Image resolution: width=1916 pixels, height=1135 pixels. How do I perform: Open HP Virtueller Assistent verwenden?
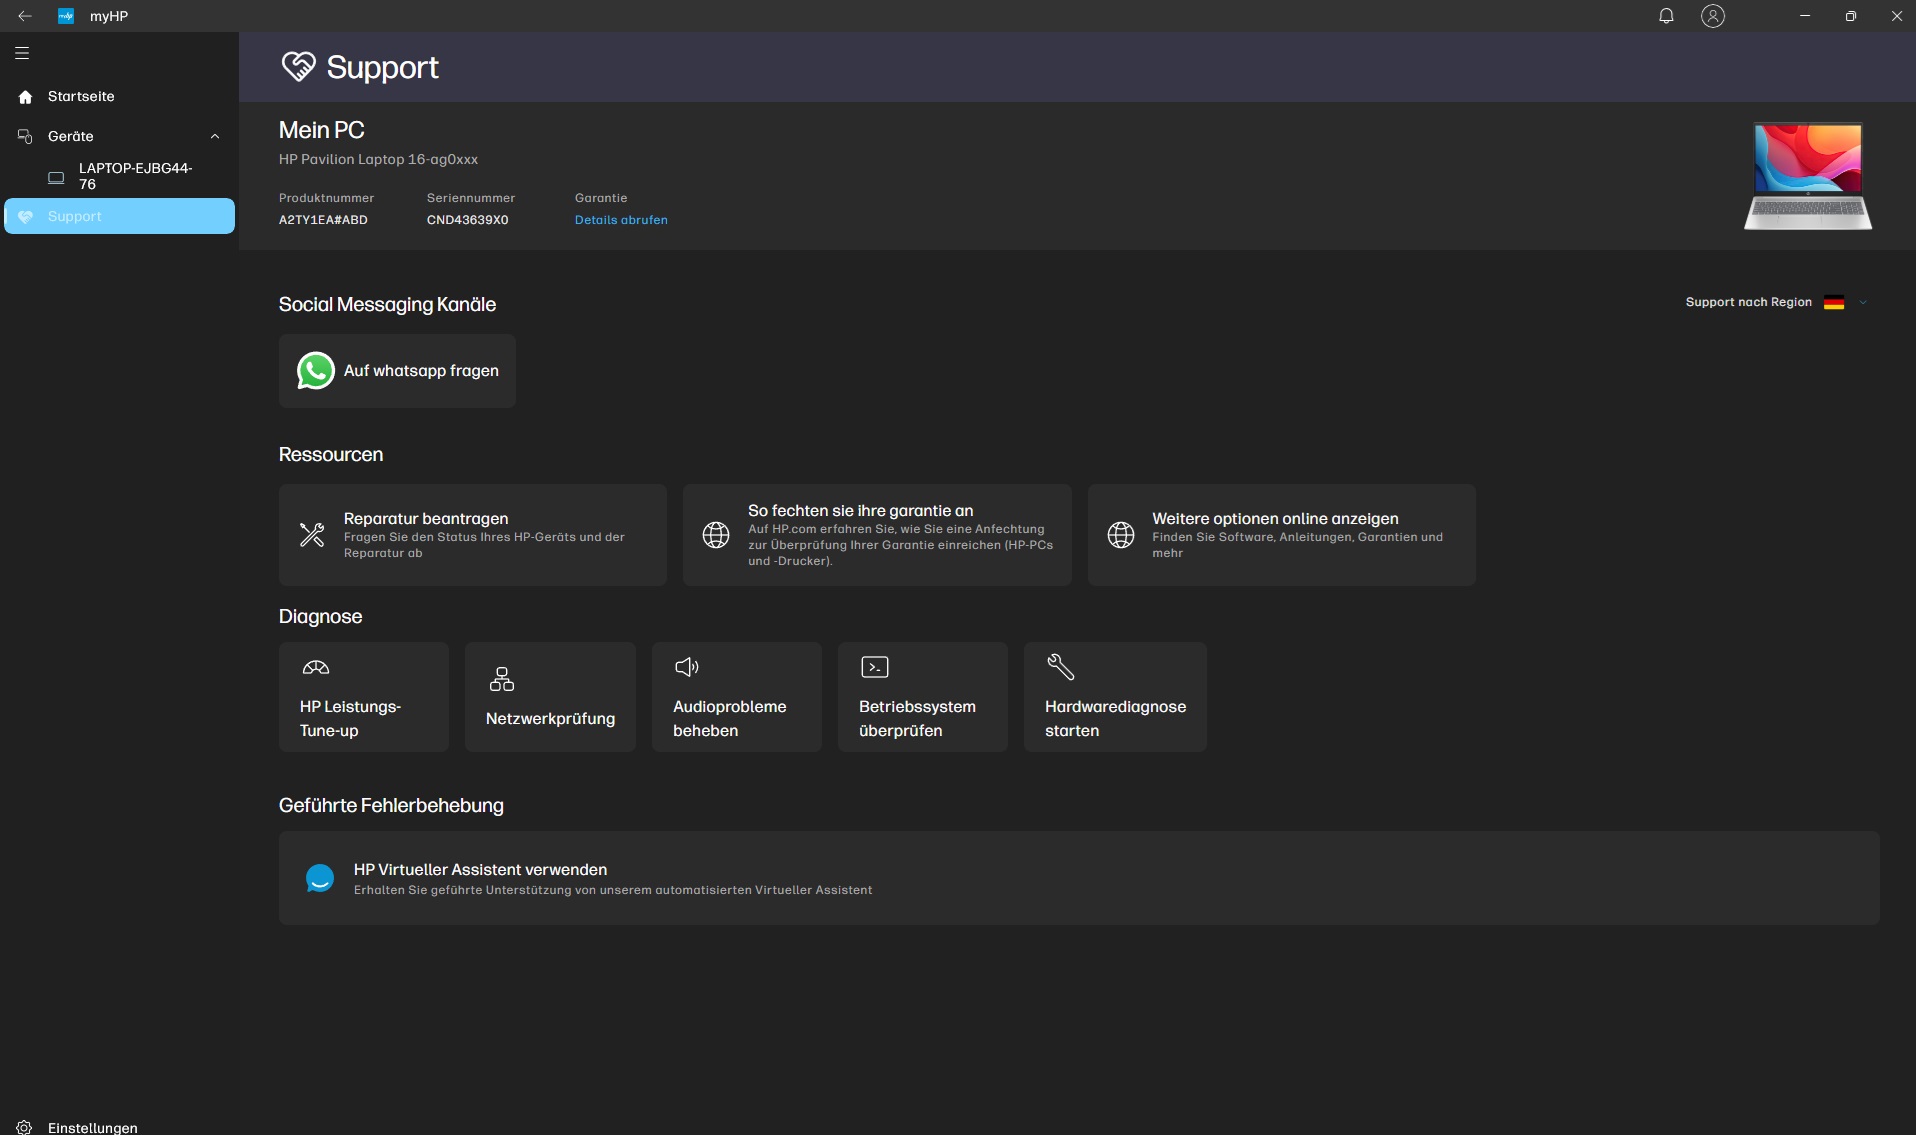click(x=1079, y=878)
